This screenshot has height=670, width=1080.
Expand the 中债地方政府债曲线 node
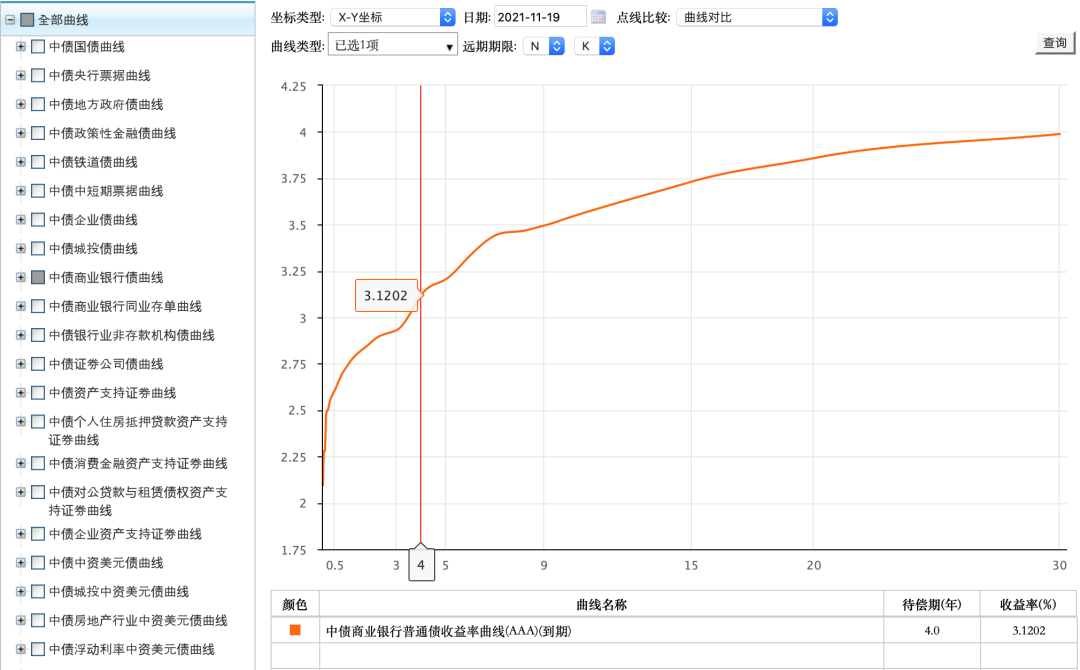[21, 104]
